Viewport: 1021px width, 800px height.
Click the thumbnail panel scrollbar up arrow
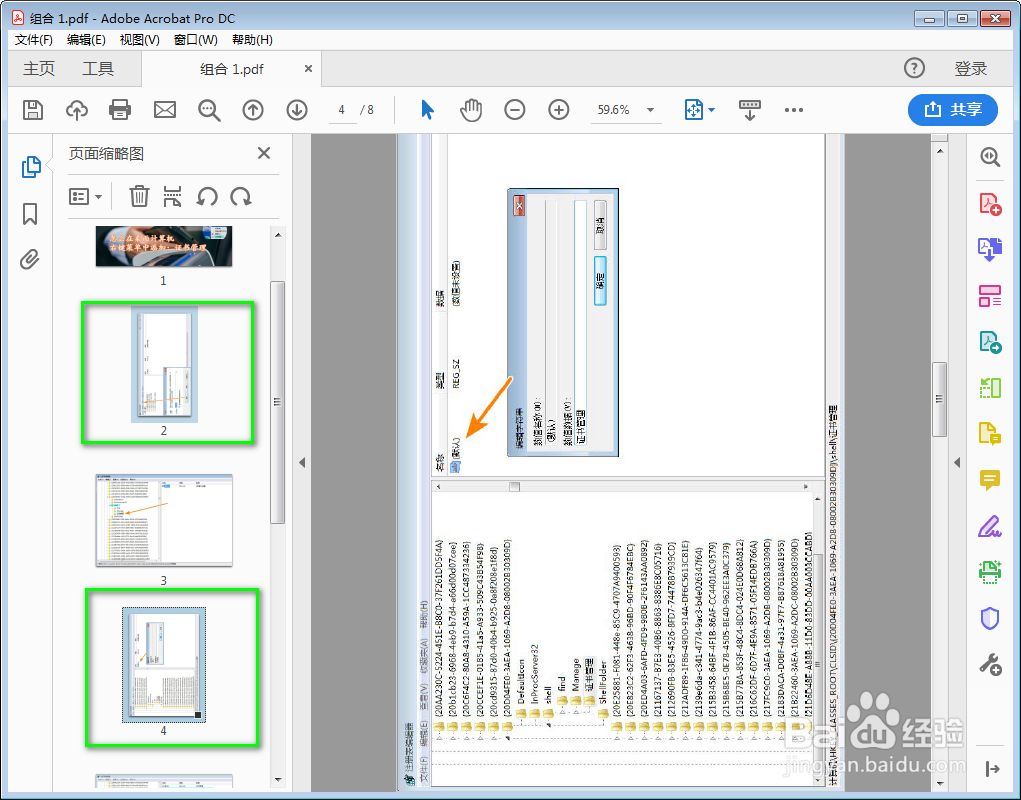tap(278, 235)
